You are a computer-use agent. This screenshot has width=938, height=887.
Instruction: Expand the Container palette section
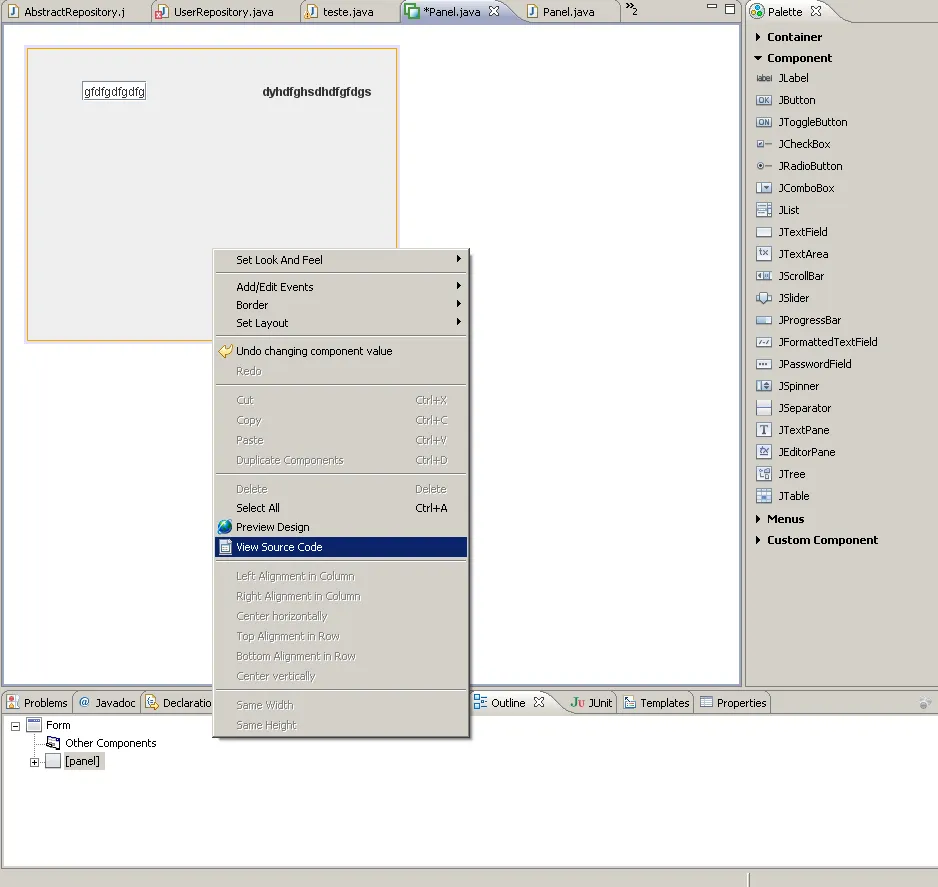tap(758, 37)
